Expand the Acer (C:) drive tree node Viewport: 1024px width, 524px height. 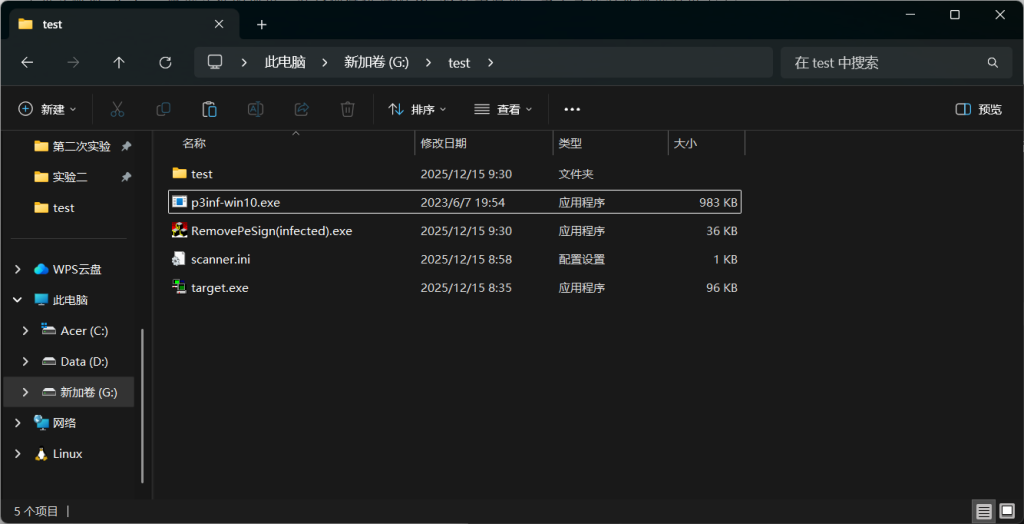26,331
